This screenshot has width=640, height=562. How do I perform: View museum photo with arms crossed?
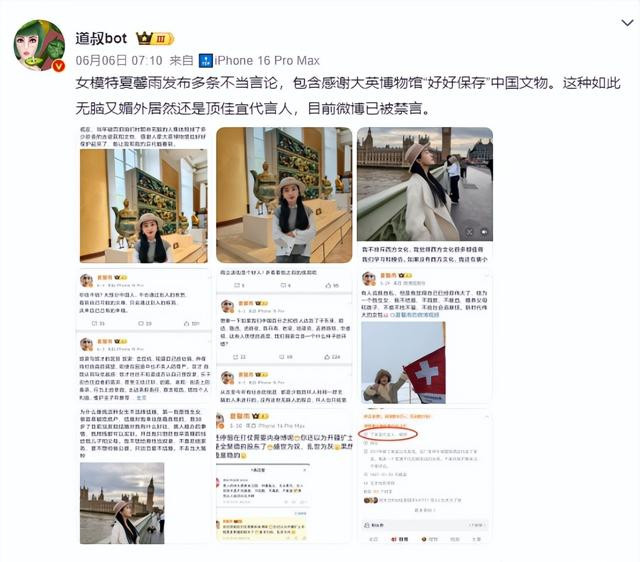pos(284,195)
